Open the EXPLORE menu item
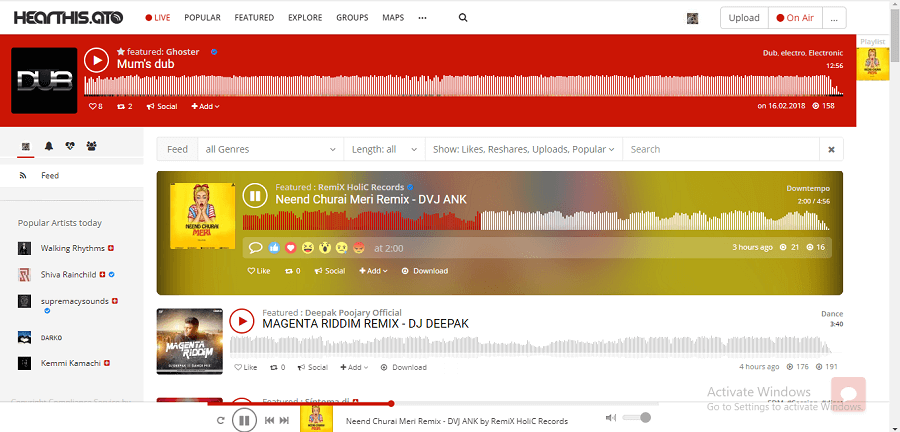This screenshot has width=900, height=432. (305, 18)
